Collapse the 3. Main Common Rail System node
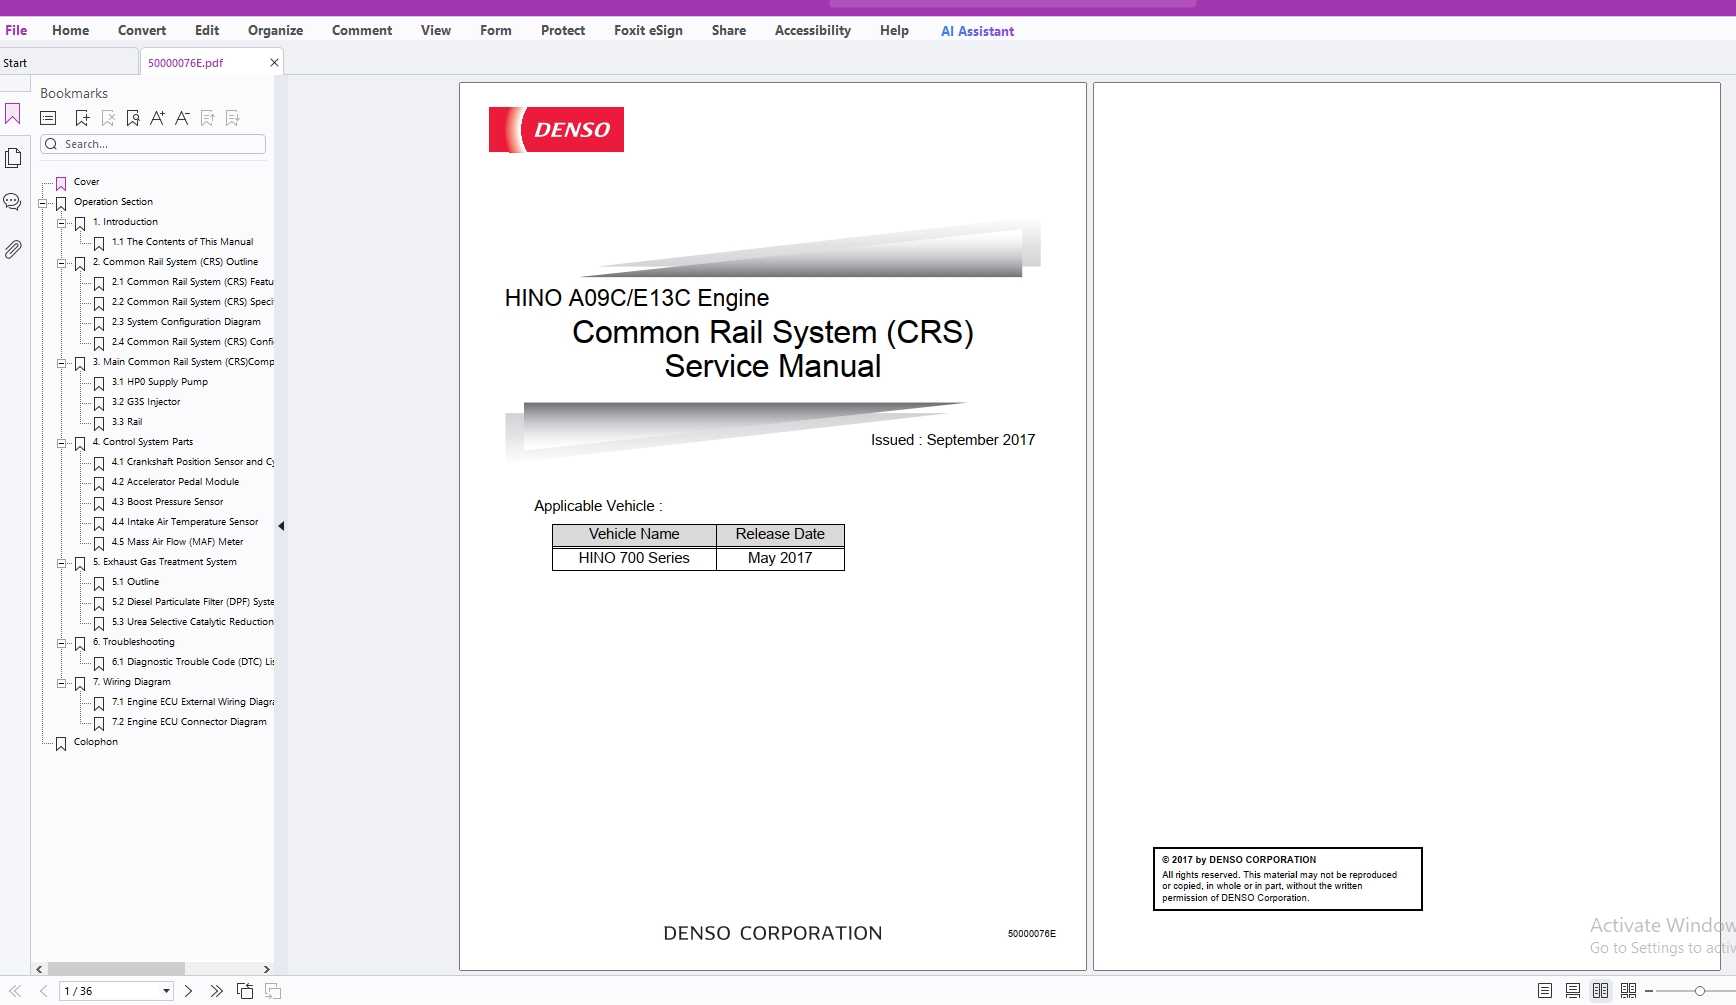This screenshot has width=1736, height=1005. pyautogui.click(x=61, y=363)
